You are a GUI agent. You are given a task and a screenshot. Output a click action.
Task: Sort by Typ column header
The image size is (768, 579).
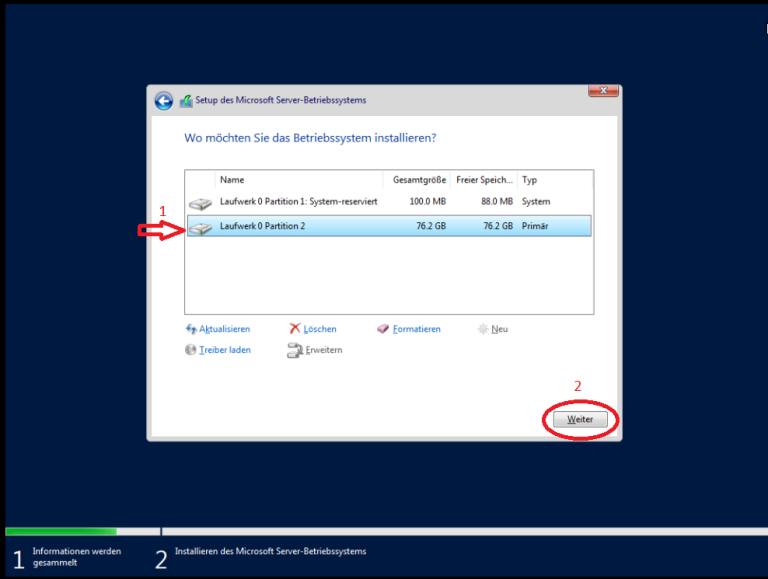[555, 180]
